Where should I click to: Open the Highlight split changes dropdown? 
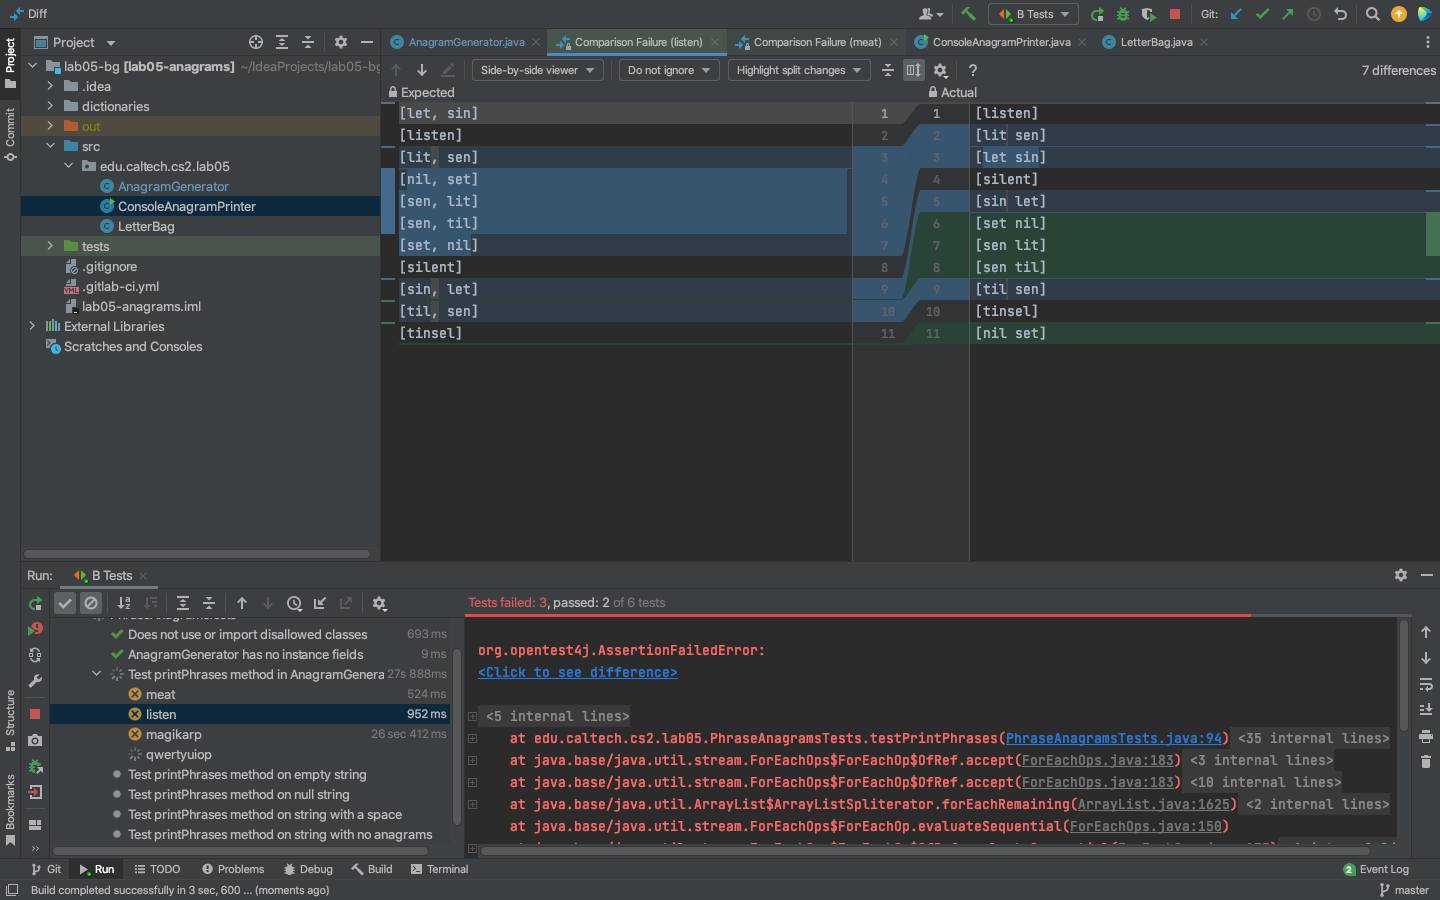[x=798, y=70]
